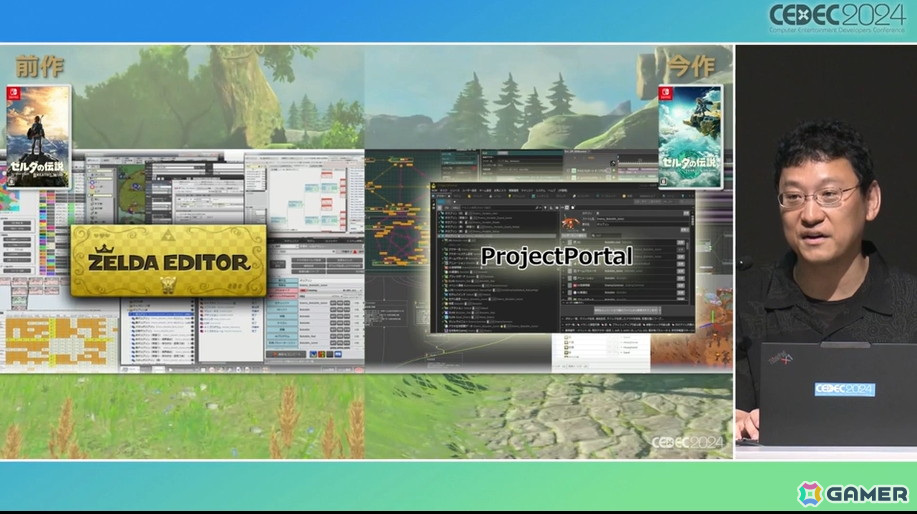Click the Triforce emblem on the Zelda Editor banner
917x514 pixels.
[168, 235]
